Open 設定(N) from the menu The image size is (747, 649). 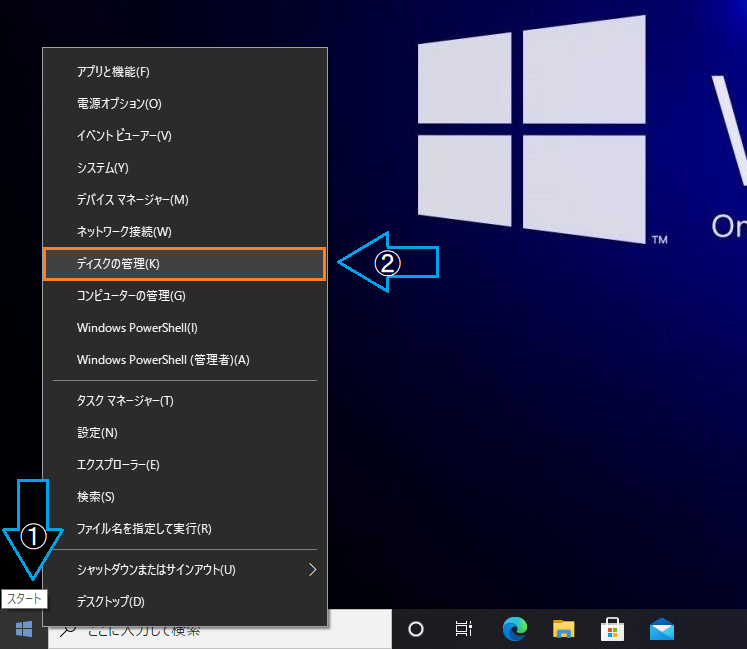(185, 433)
